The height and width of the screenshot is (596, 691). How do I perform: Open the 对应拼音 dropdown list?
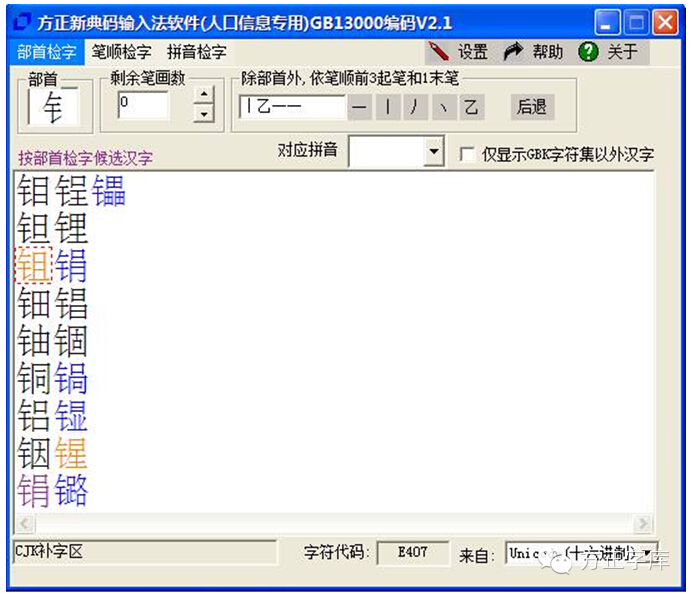[433, 153]
